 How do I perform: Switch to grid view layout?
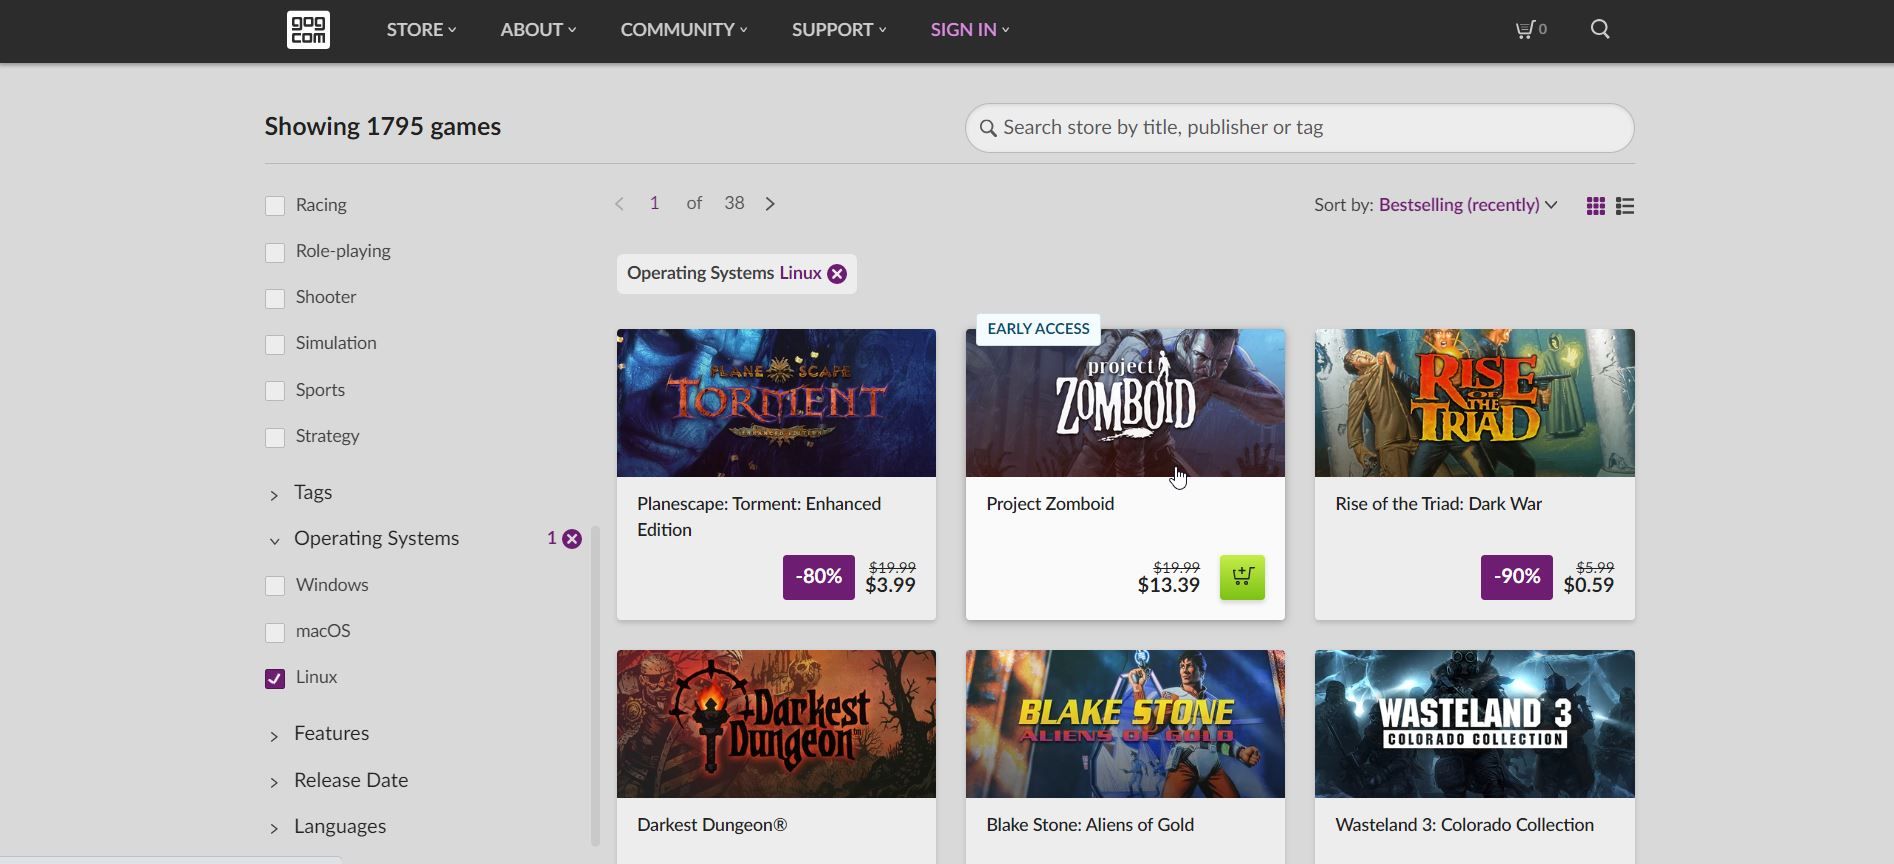1596,206
